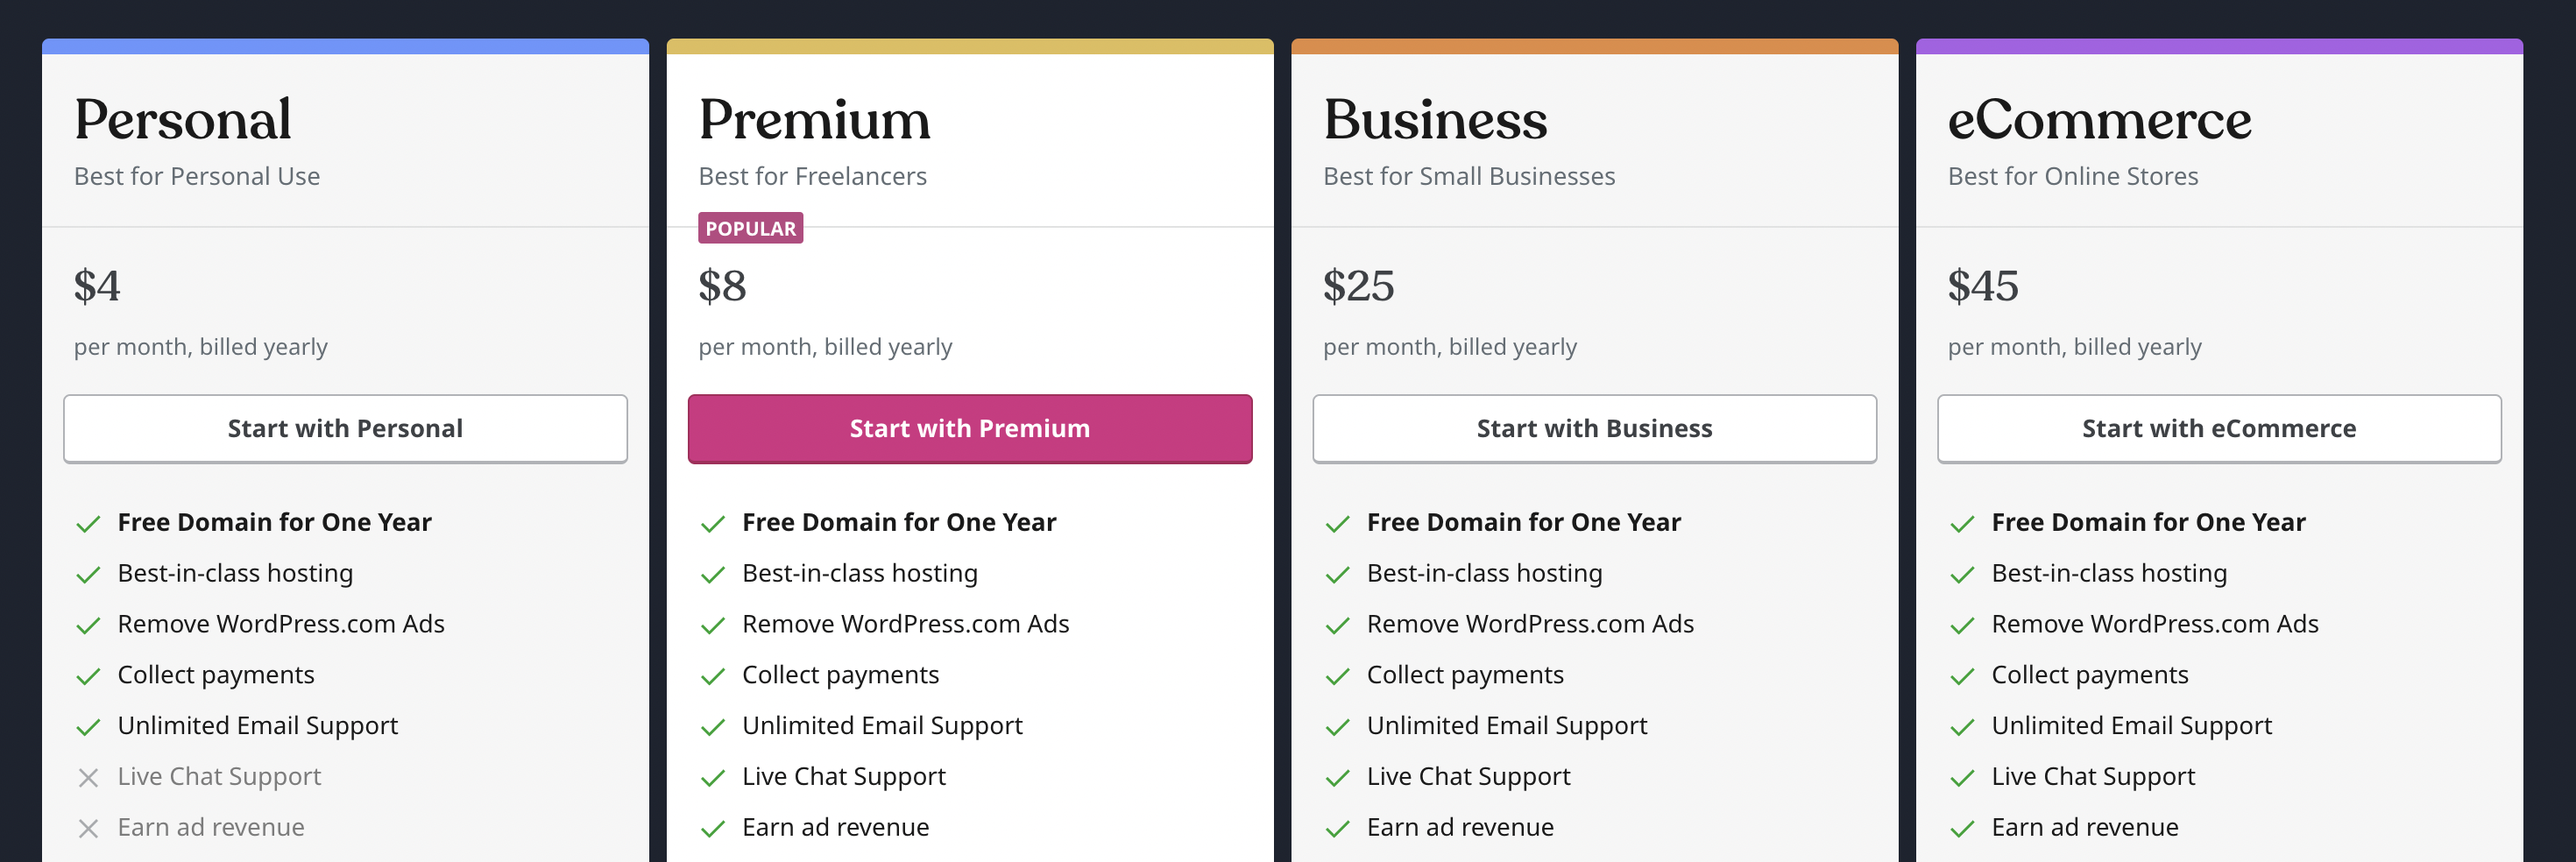Image resolution: width=2576 pixels, height=862 pixels.
Task: Select Start with Business
Action: tap(1594, 428)
